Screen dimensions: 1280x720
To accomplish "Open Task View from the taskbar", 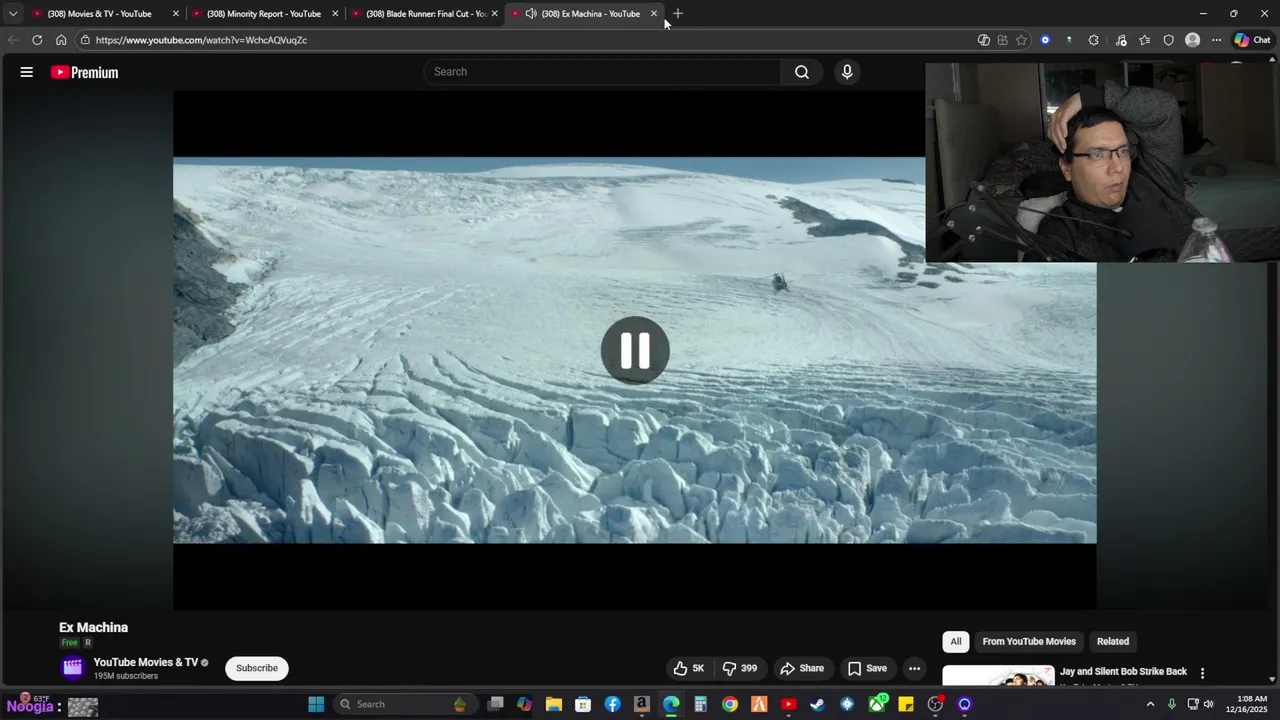I will pos(495,704).
